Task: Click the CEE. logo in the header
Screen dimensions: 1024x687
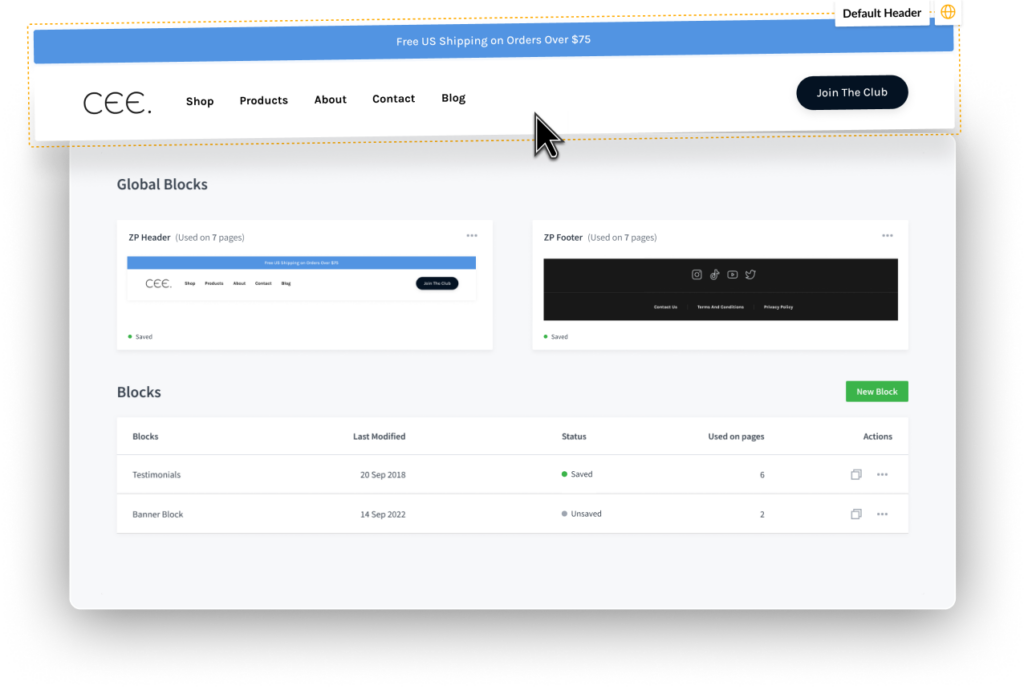Action: click(x=118, y=103)
